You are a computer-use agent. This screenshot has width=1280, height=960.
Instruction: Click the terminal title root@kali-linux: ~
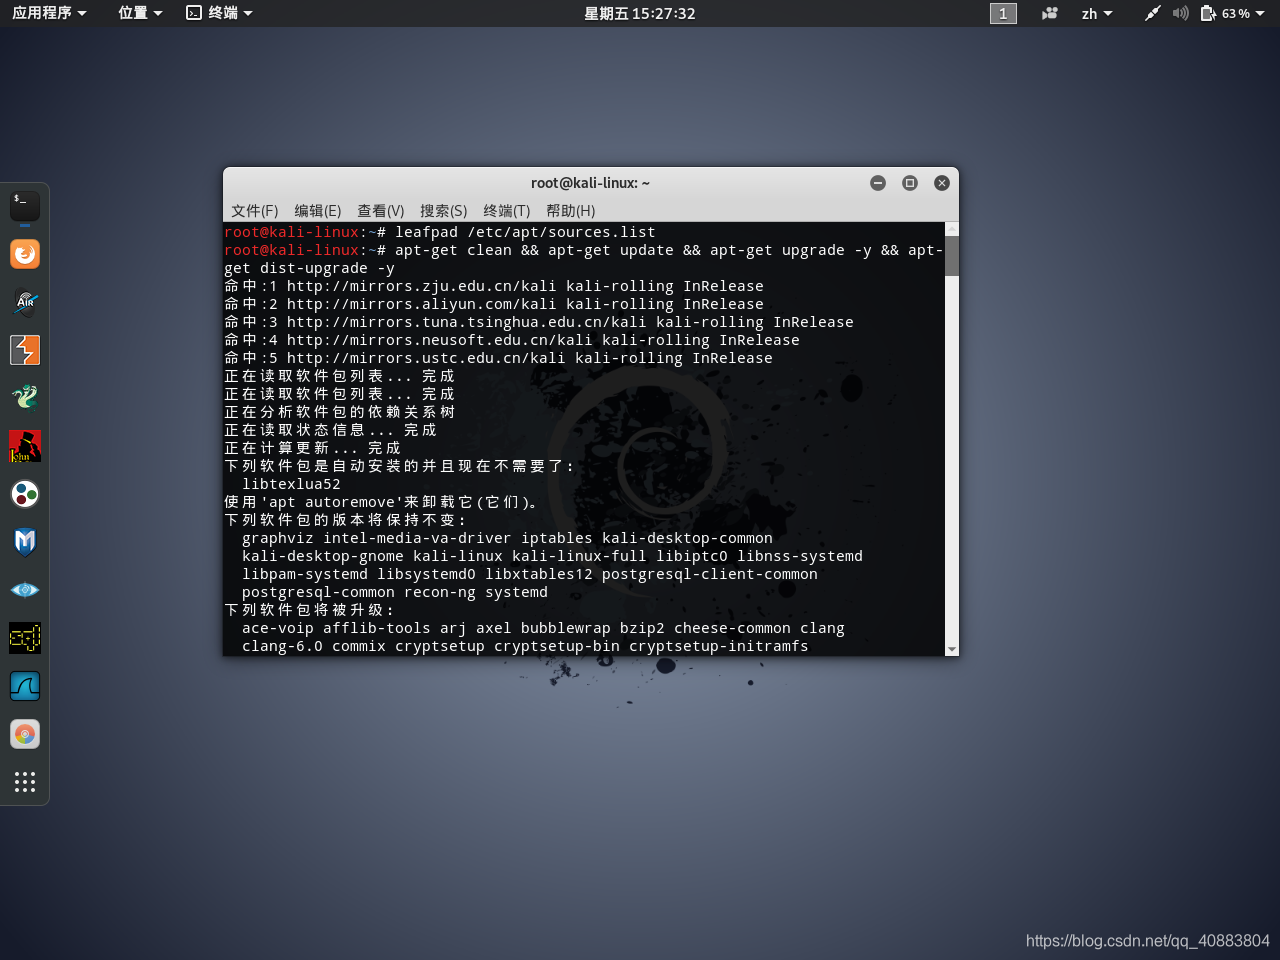[x=590, y=183]
